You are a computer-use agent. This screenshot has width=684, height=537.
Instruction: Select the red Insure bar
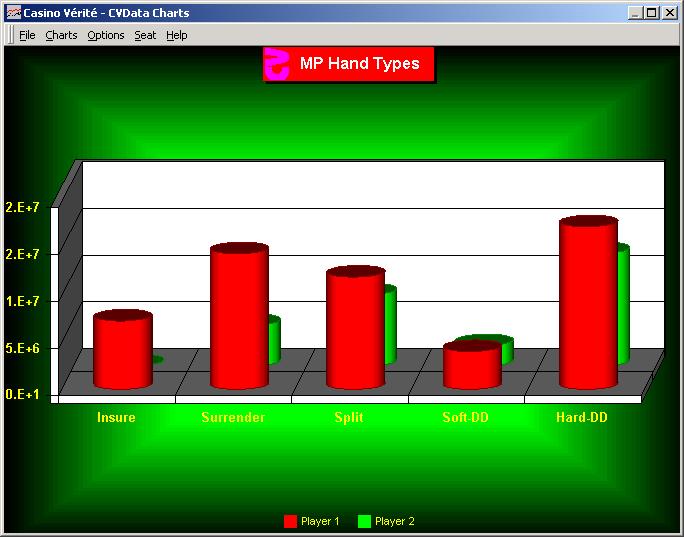pyautogui.click(x=122, y=351)
